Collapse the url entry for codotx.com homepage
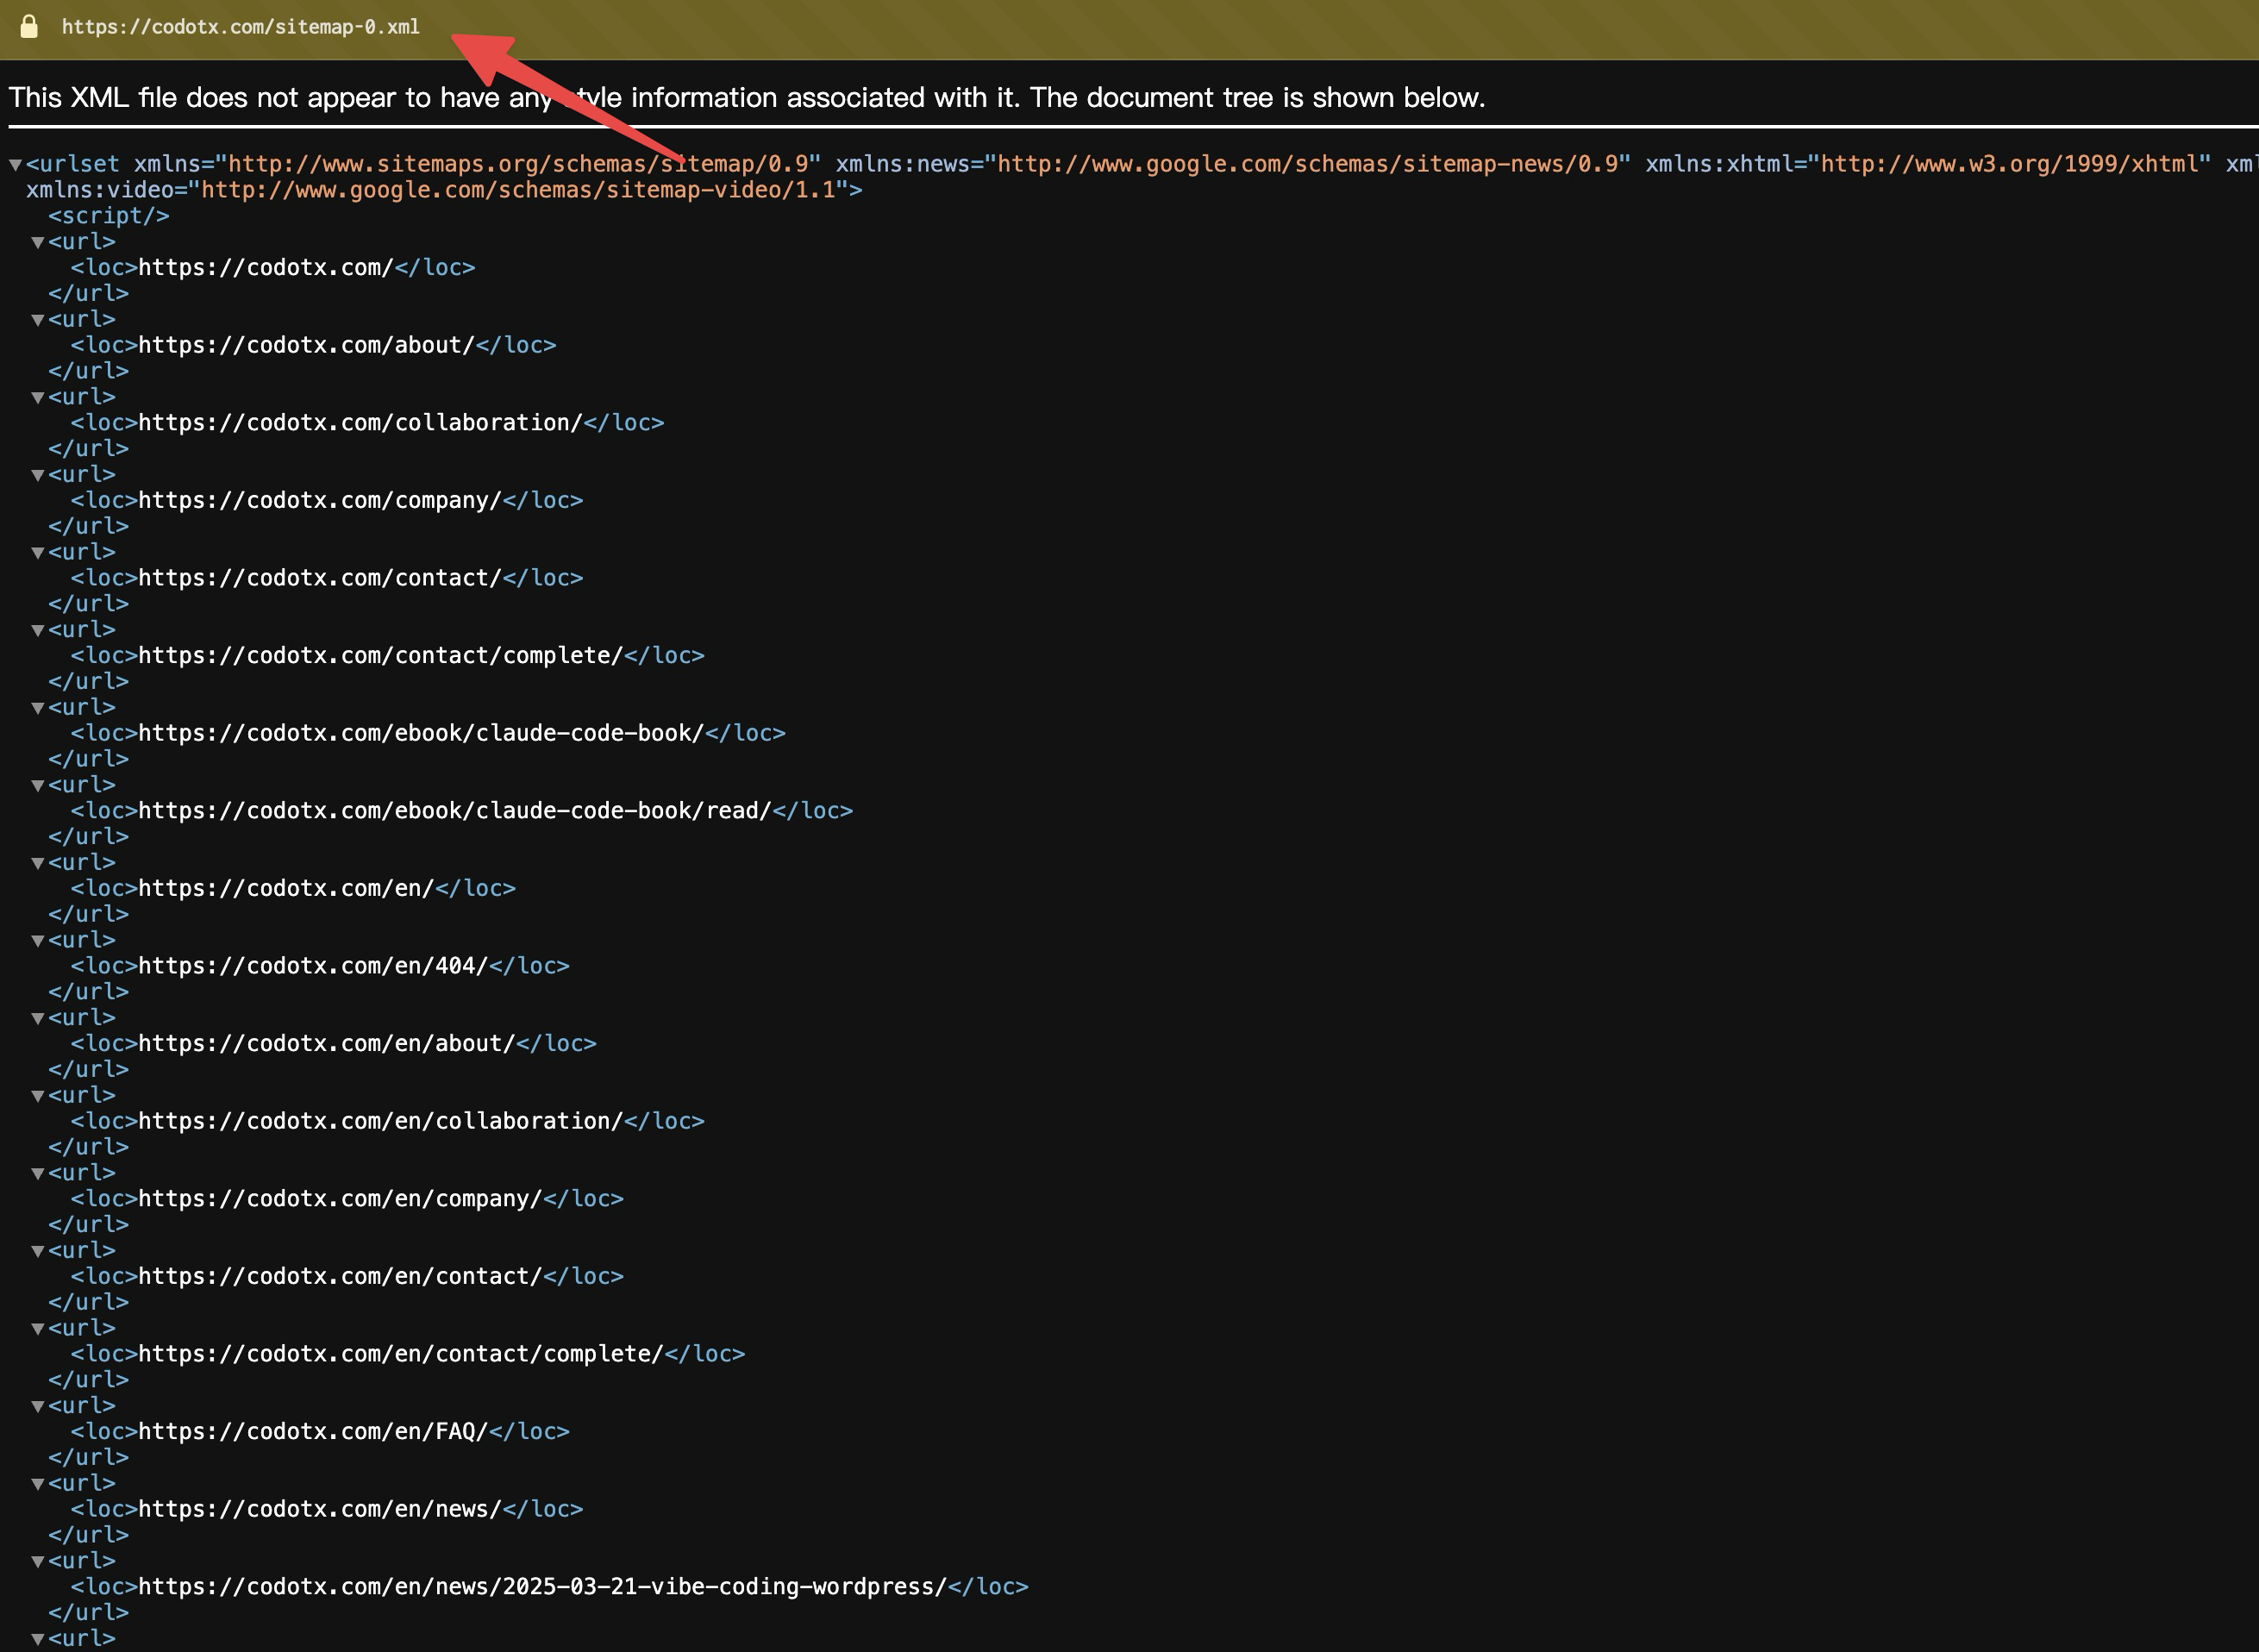 pyautogui.click(x=38, y=242)
